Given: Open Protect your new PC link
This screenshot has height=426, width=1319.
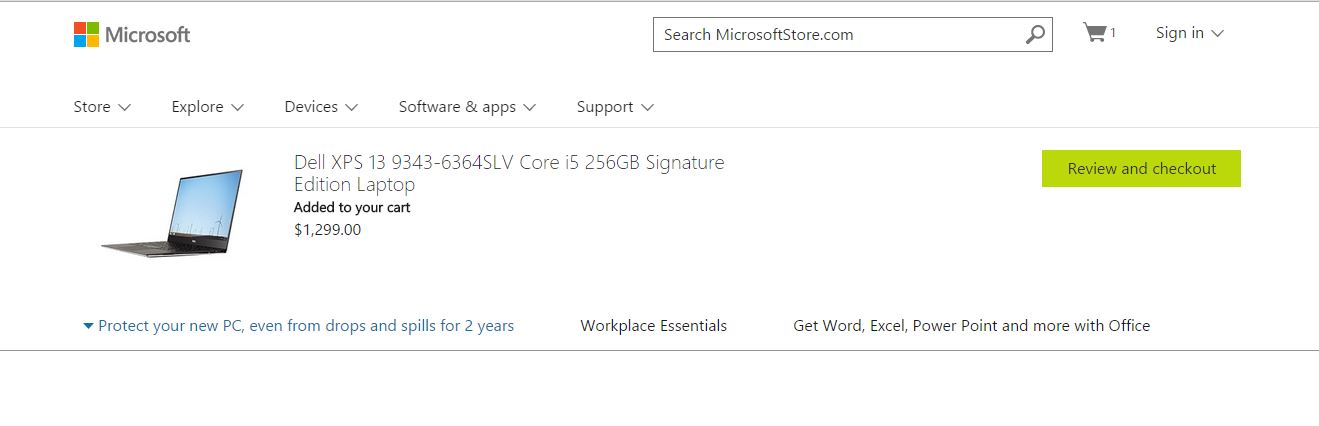Looking at the screenshot, I should [x=306, y=326].
